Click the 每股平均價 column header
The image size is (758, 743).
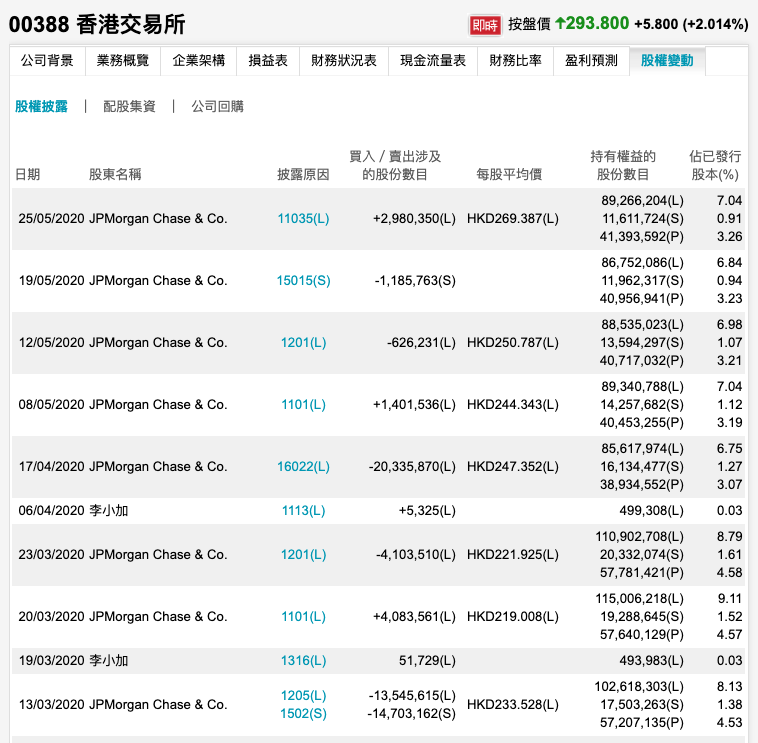[509, 174]
